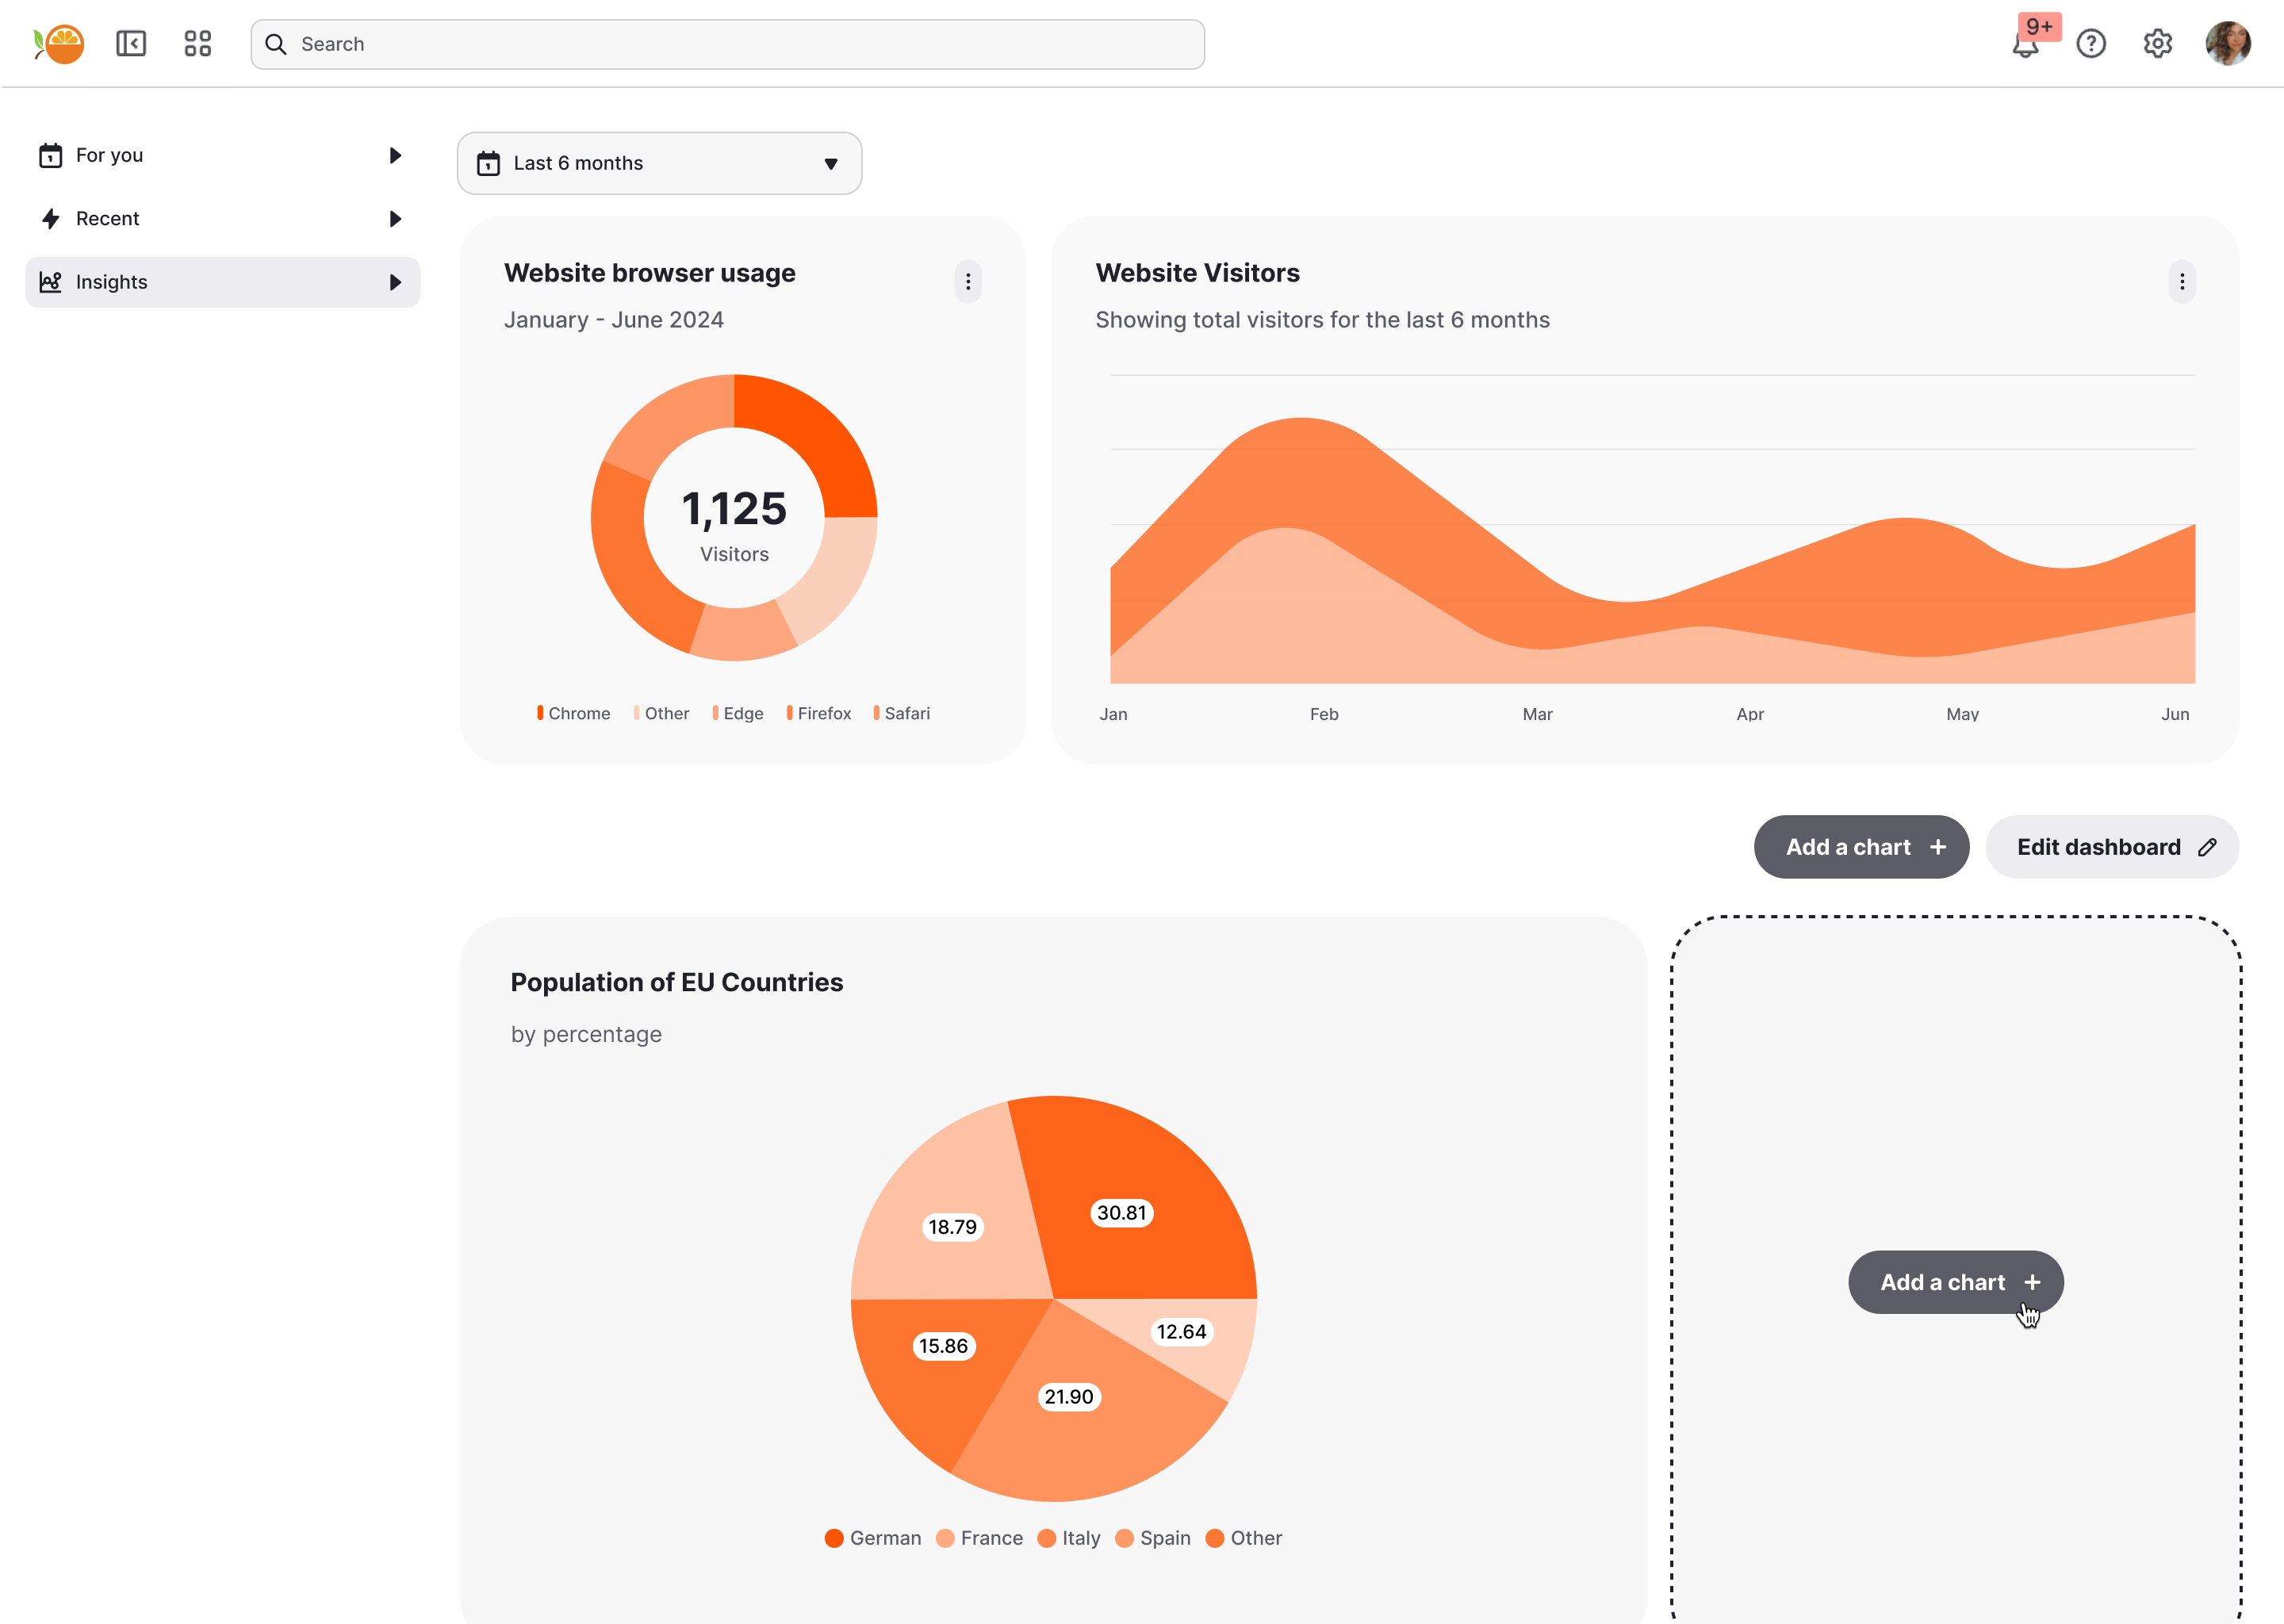Open the Last 6 months dropdown
2284x1624 pixels.
click(x=659, y=163)
